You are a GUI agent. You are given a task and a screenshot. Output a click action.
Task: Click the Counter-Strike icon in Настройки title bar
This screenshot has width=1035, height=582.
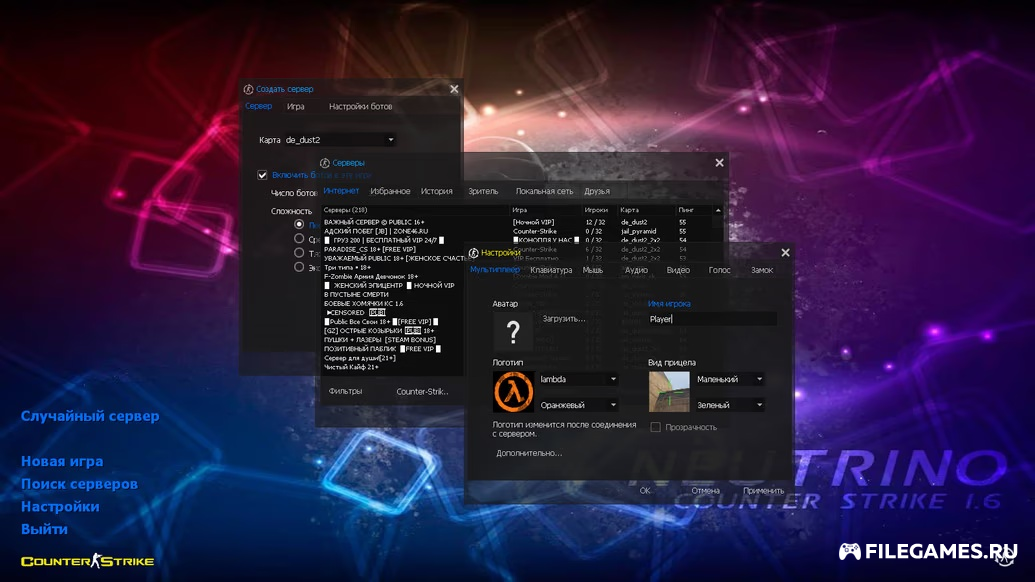point(473,253)
